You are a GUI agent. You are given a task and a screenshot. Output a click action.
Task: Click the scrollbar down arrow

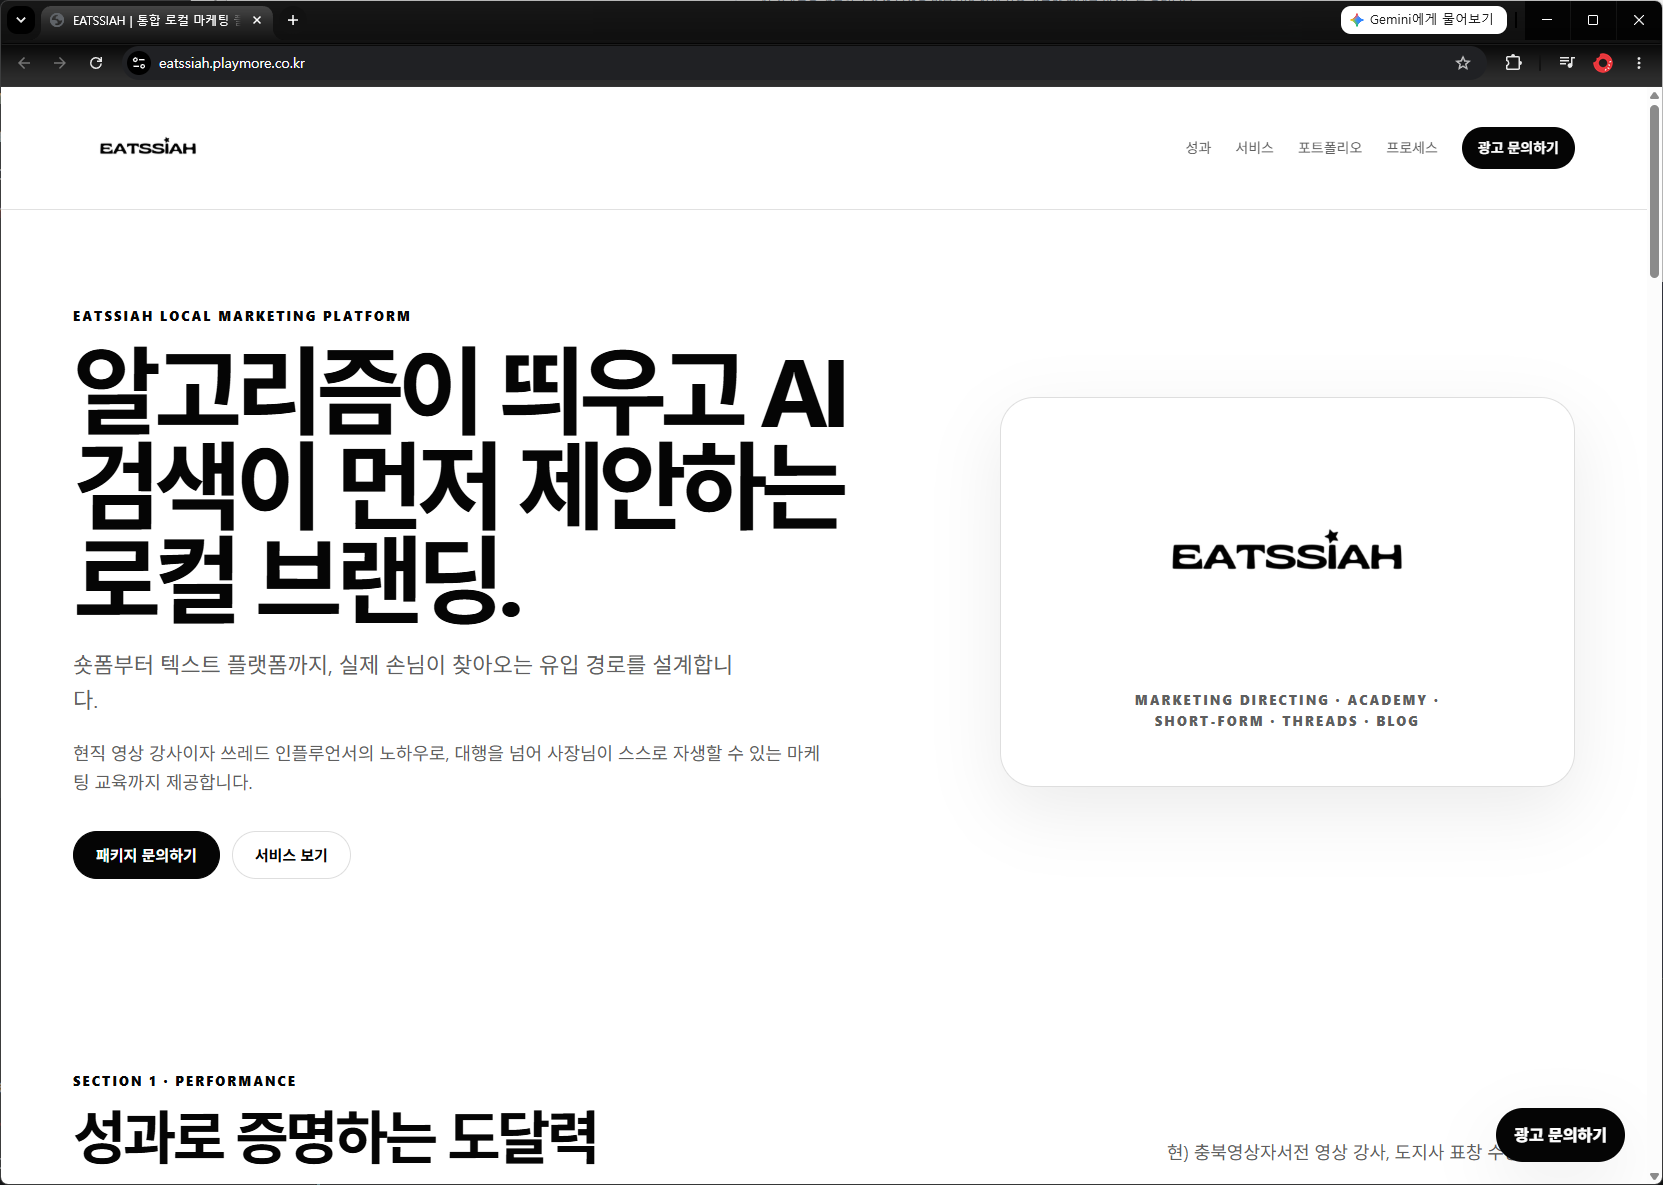[x=1654, y=1177]
